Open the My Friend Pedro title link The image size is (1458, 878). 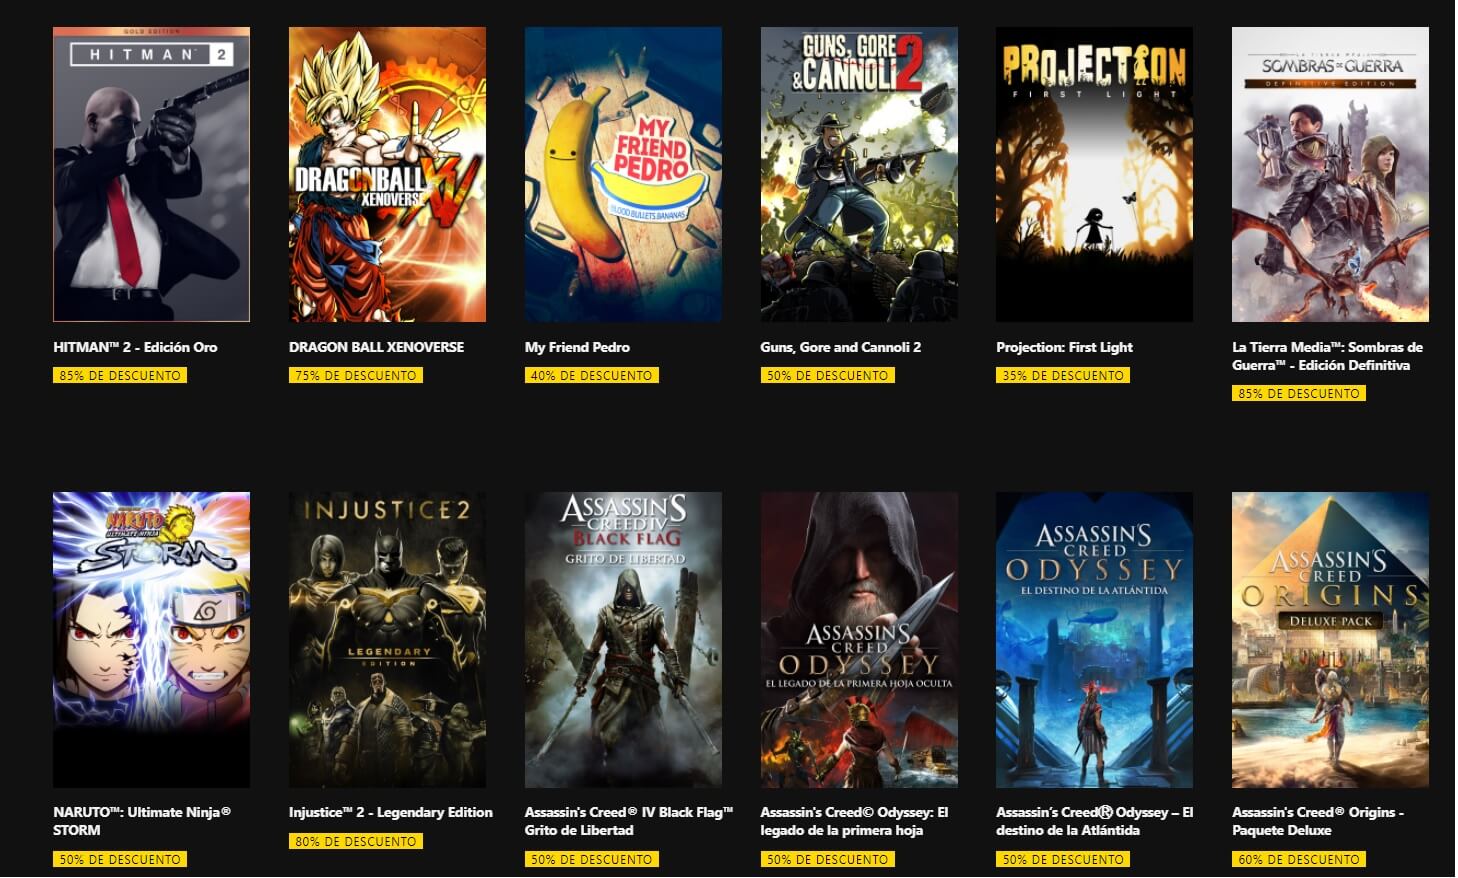pyautogui.click(x=577, y=347)
